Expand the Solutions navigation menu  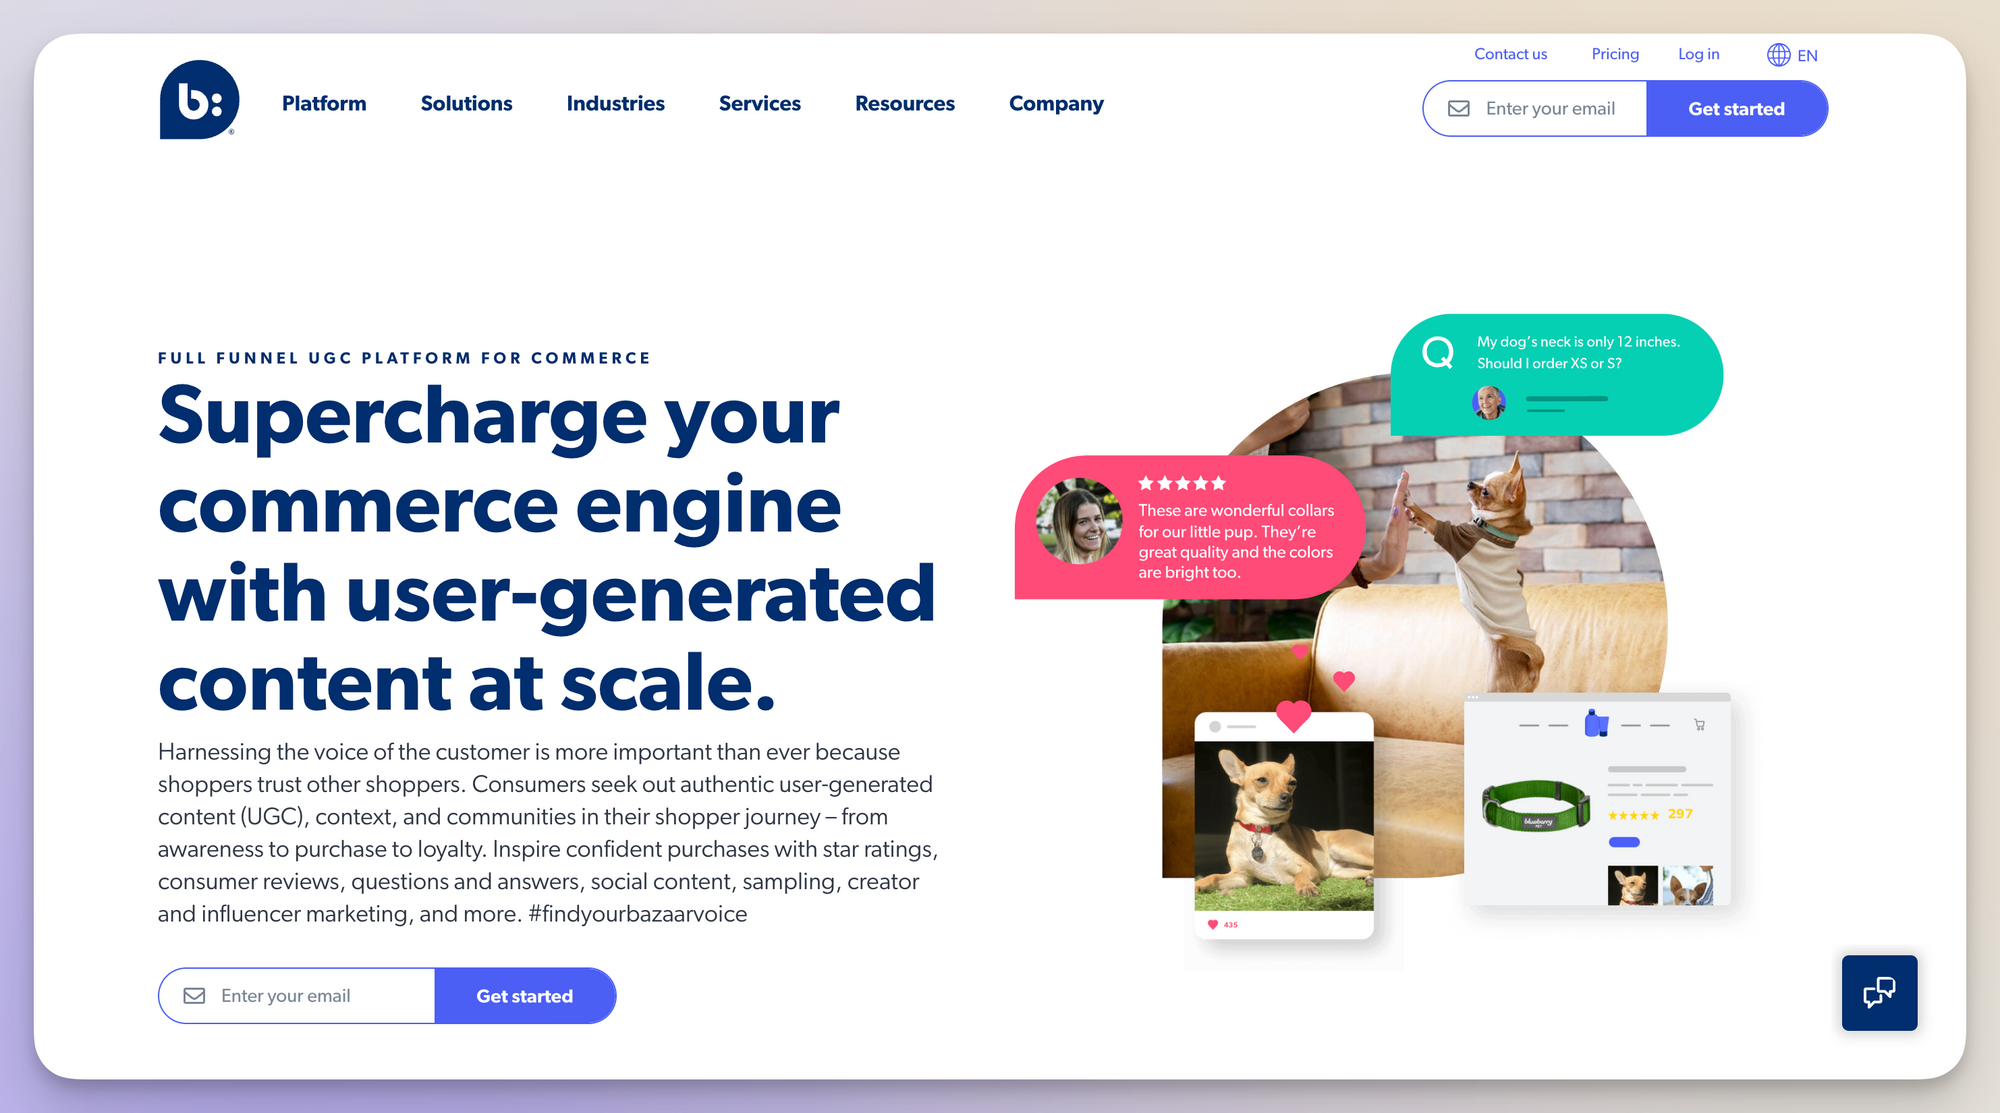pos(467,103)
